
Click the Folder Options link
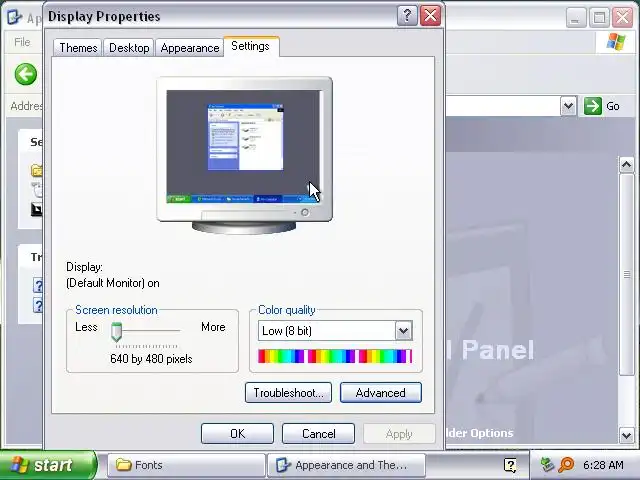click(480, 433)
